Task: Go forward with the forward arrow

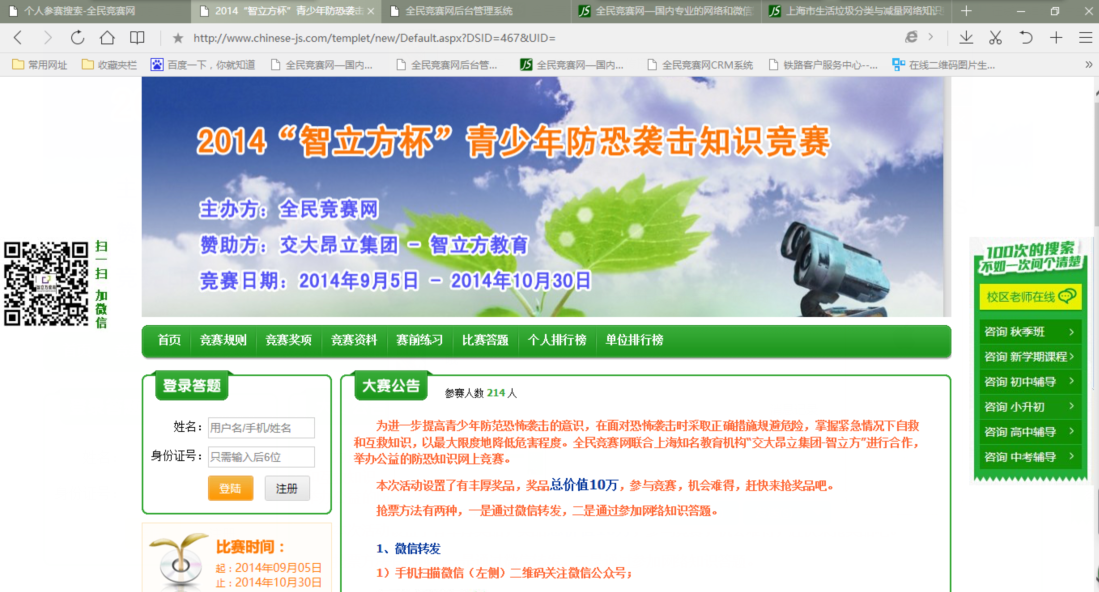Action: point(47,38)
